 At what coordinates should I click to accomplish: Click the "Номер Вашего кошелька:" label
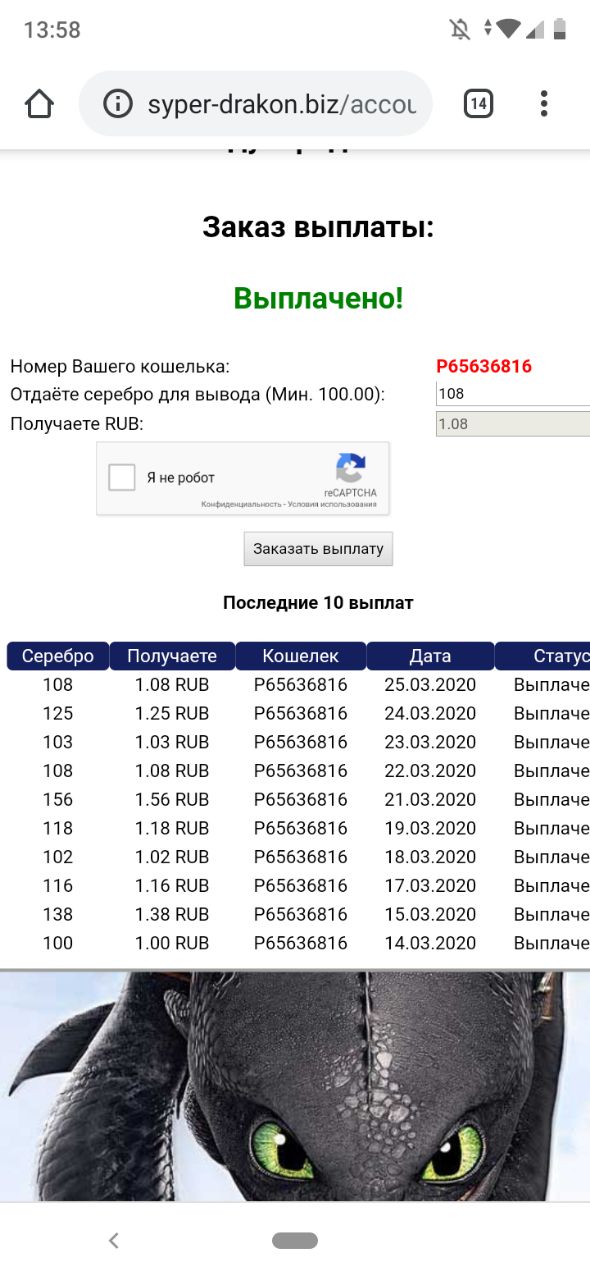click(x=120, y=366)
